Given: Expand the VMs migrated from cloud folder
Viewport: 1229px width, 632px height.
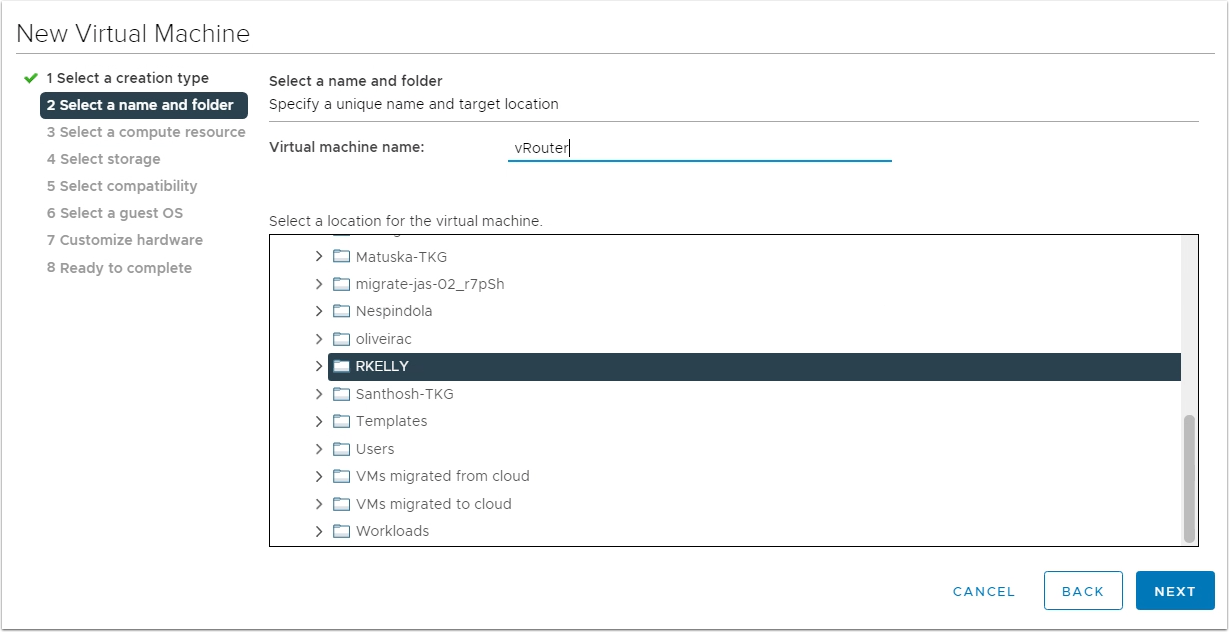Looking at the screenshot, I should pos(319,476).
